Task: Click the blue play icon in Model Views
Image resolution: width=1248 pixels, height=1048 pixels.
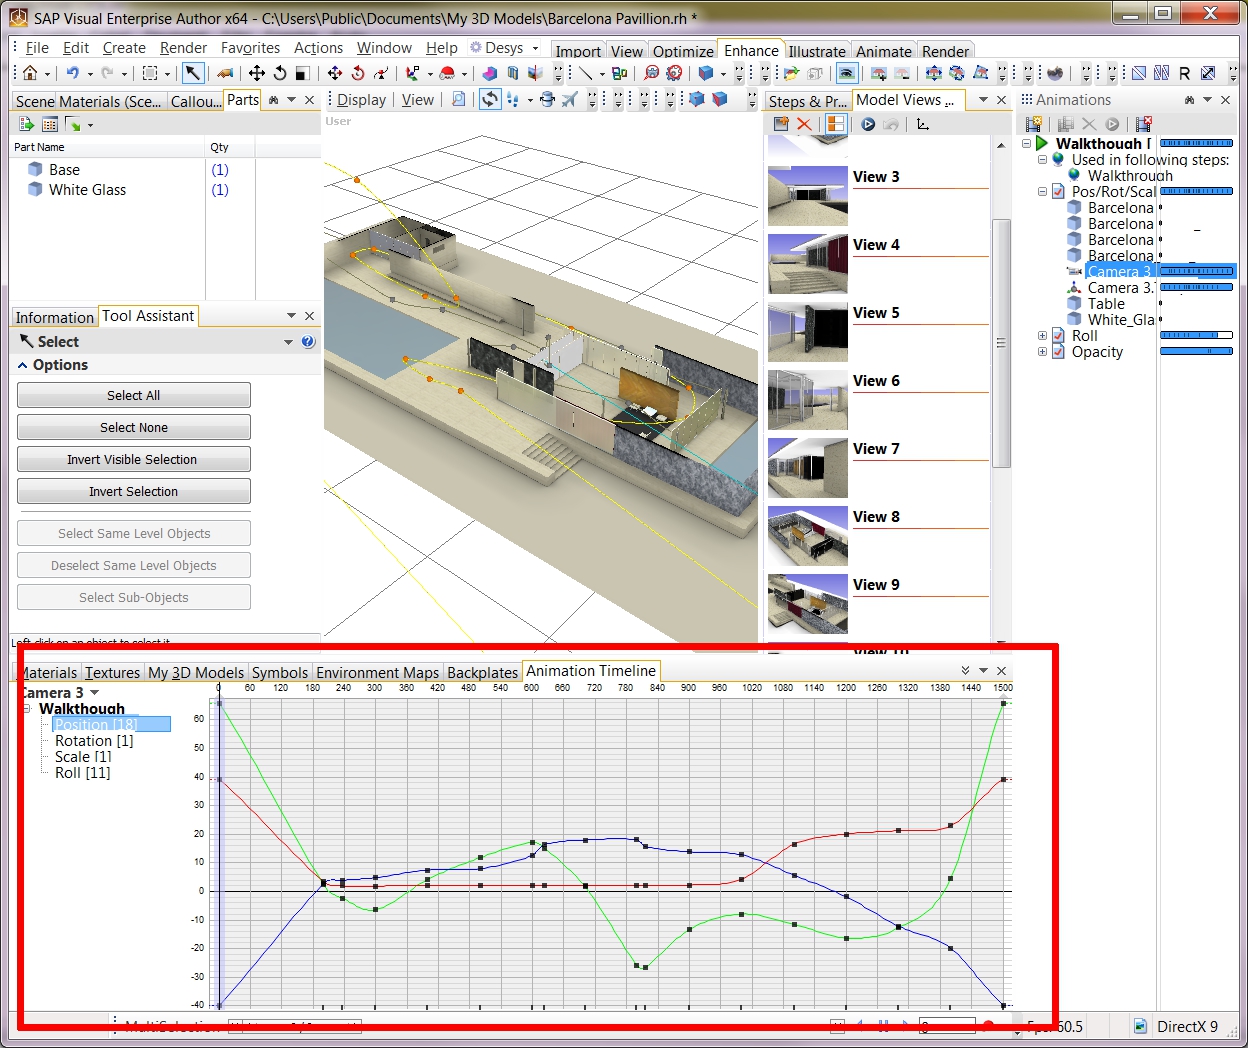Action: (868, 124)
